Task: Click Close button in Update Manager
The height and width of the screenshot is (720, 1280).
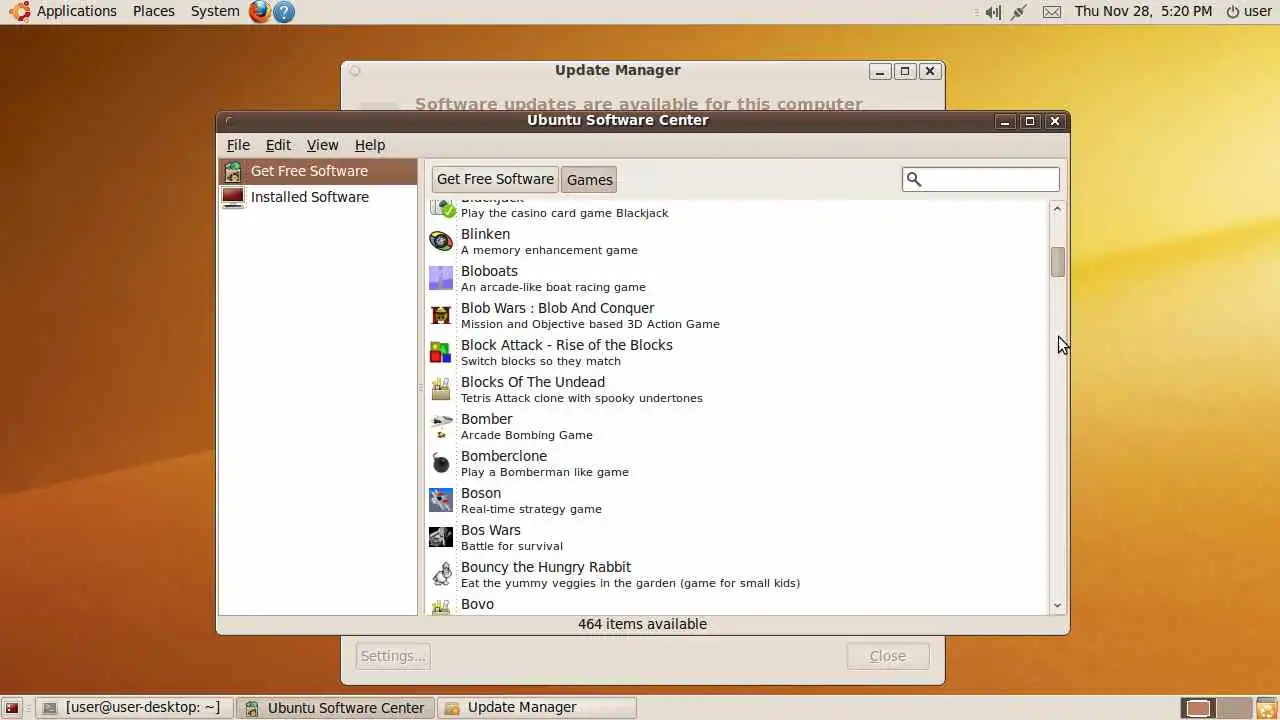Action: (x=888, y=656)
